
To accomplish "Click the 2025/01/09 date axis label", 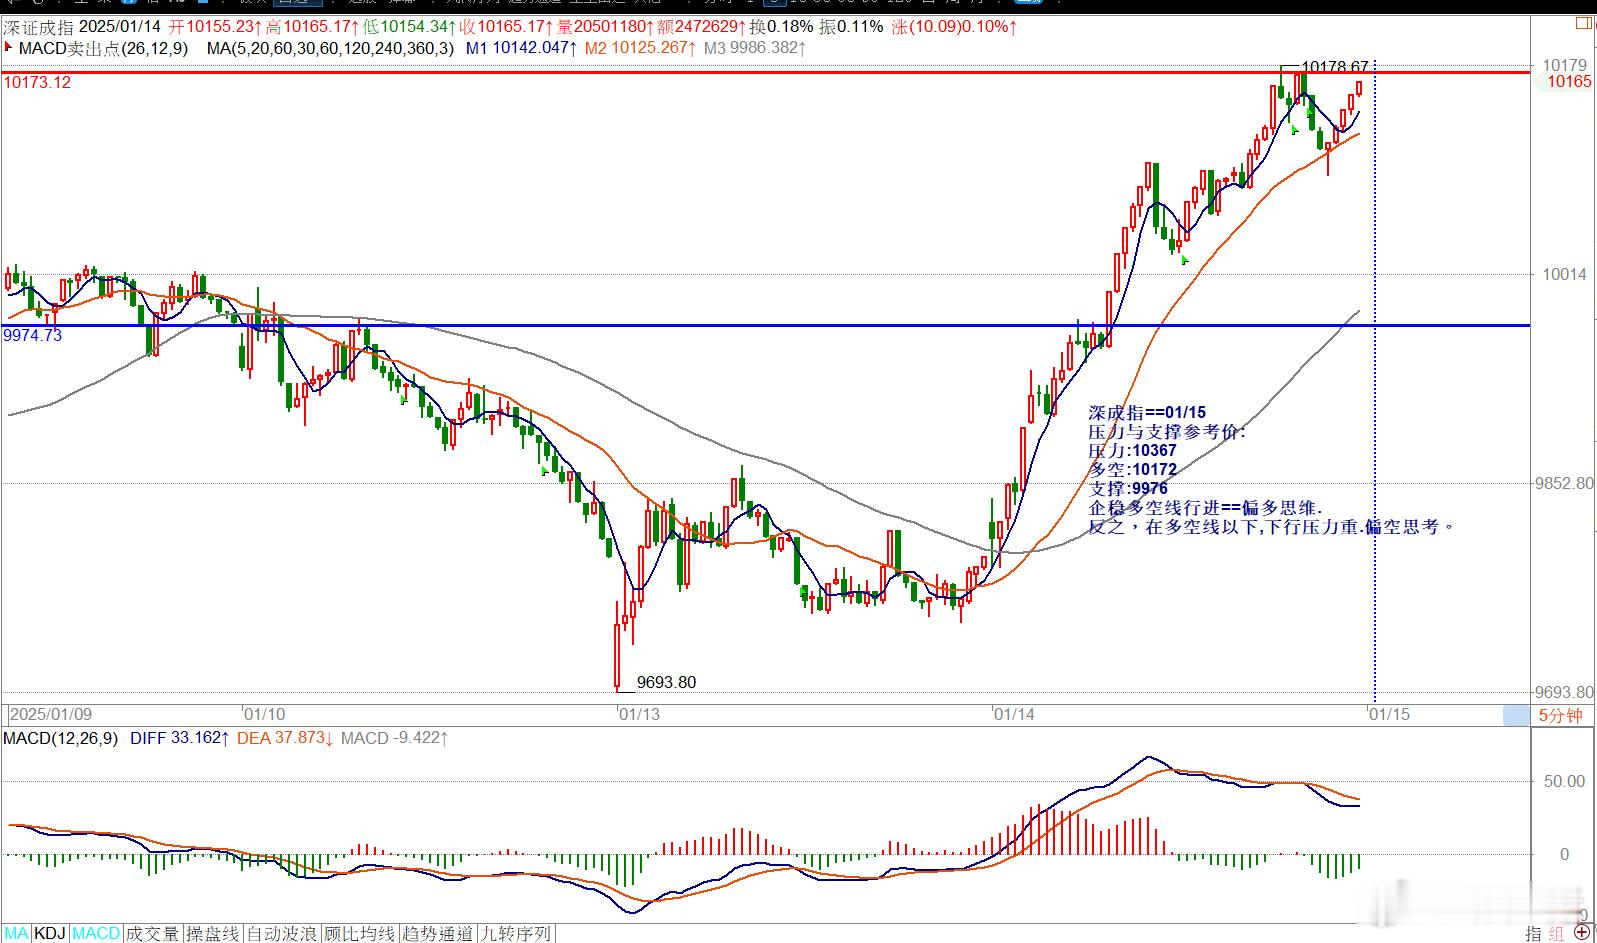I will click(x=51, y=714).
